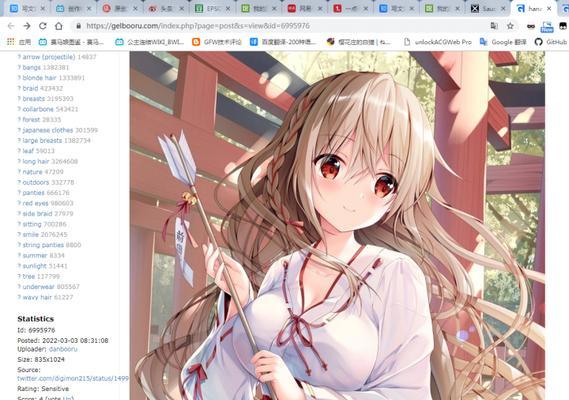Switch to the first browser tab
This screenshot has width=569, height=400.
28,9
